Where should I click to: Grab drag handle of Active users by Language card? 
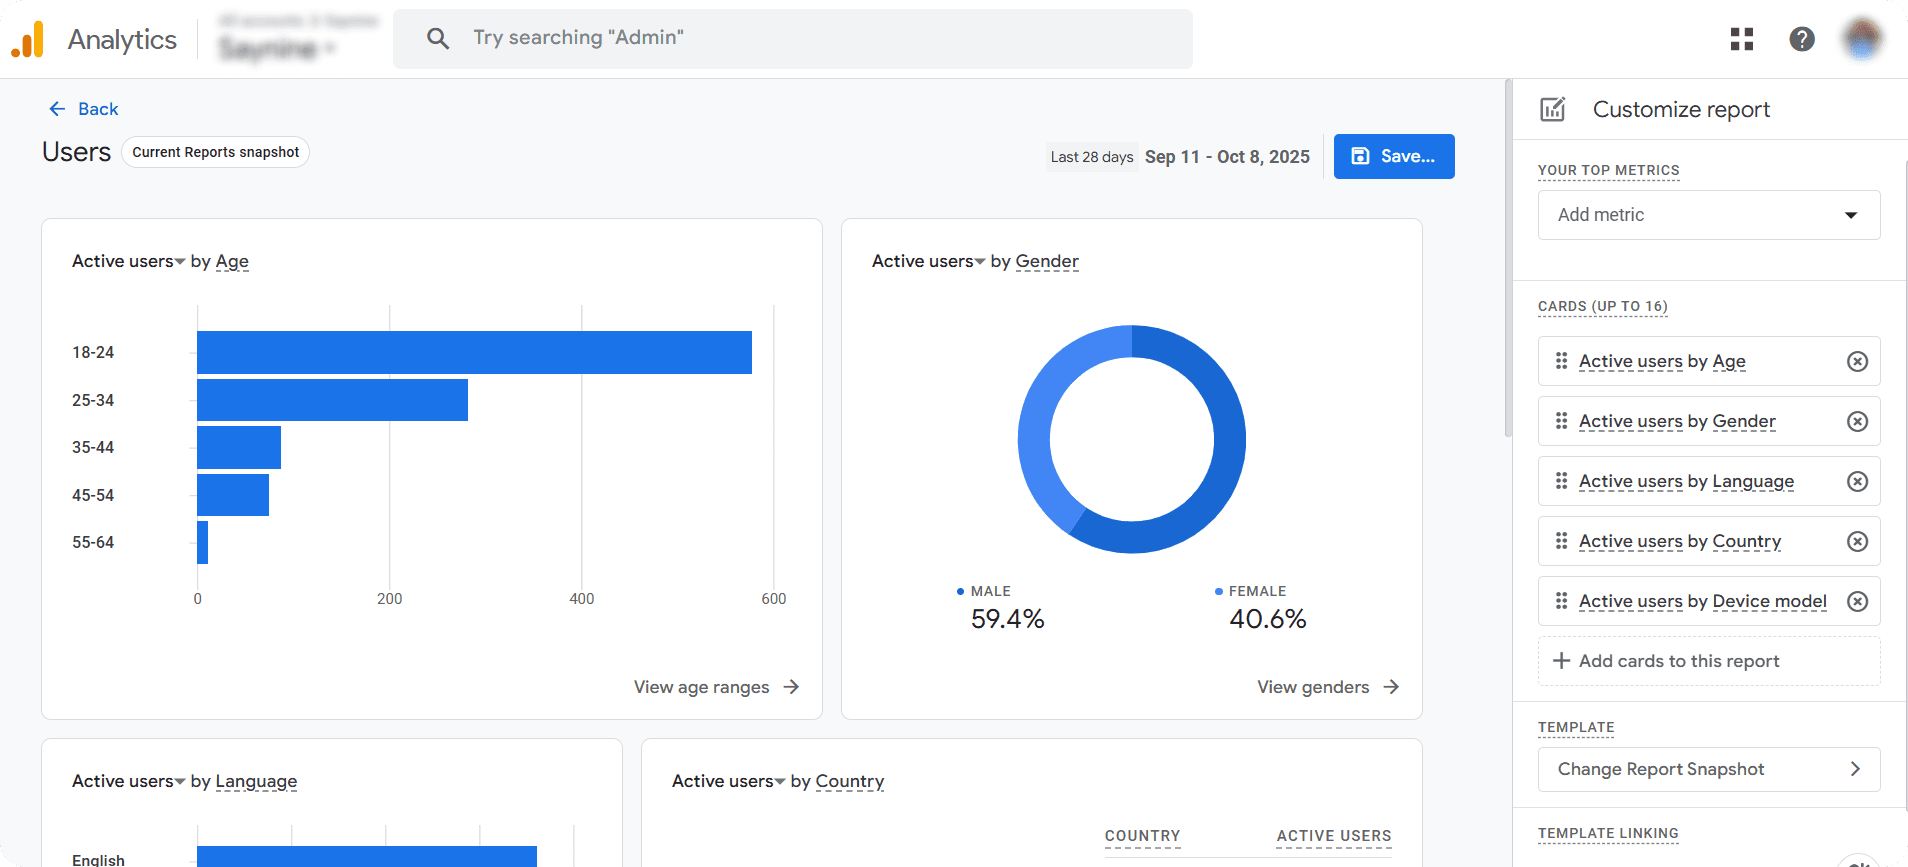[1561, 481]
